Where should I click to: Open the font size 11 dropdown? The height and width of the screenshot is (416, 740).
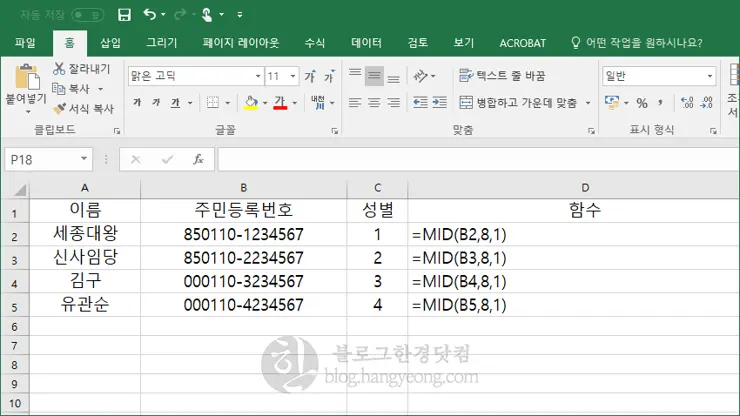[x=293, y=76]
